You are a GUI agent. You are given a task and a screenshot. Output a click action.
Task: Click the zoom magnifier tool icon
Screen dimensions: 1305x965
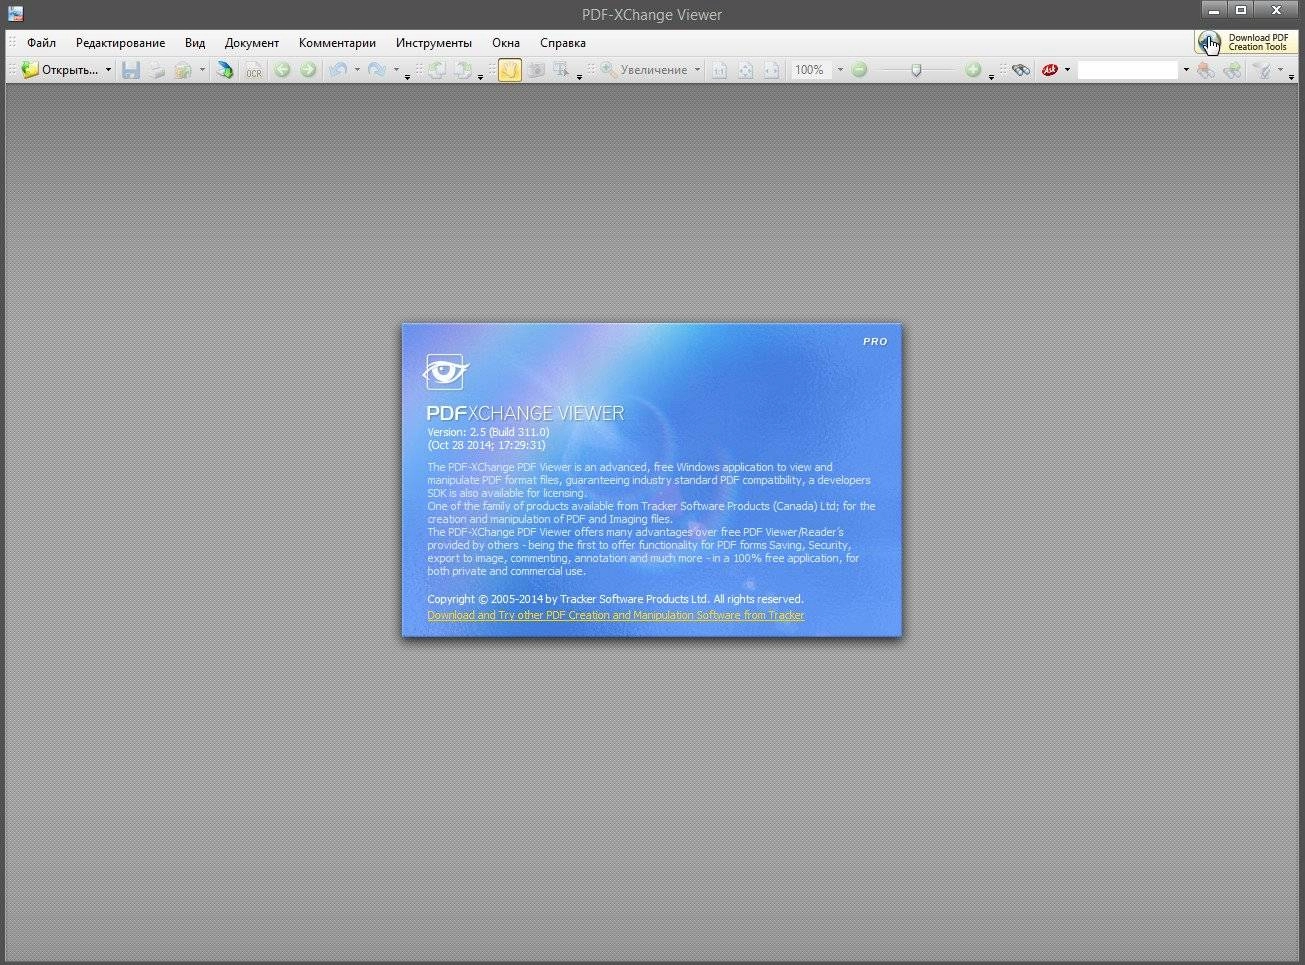pos(608,70)
